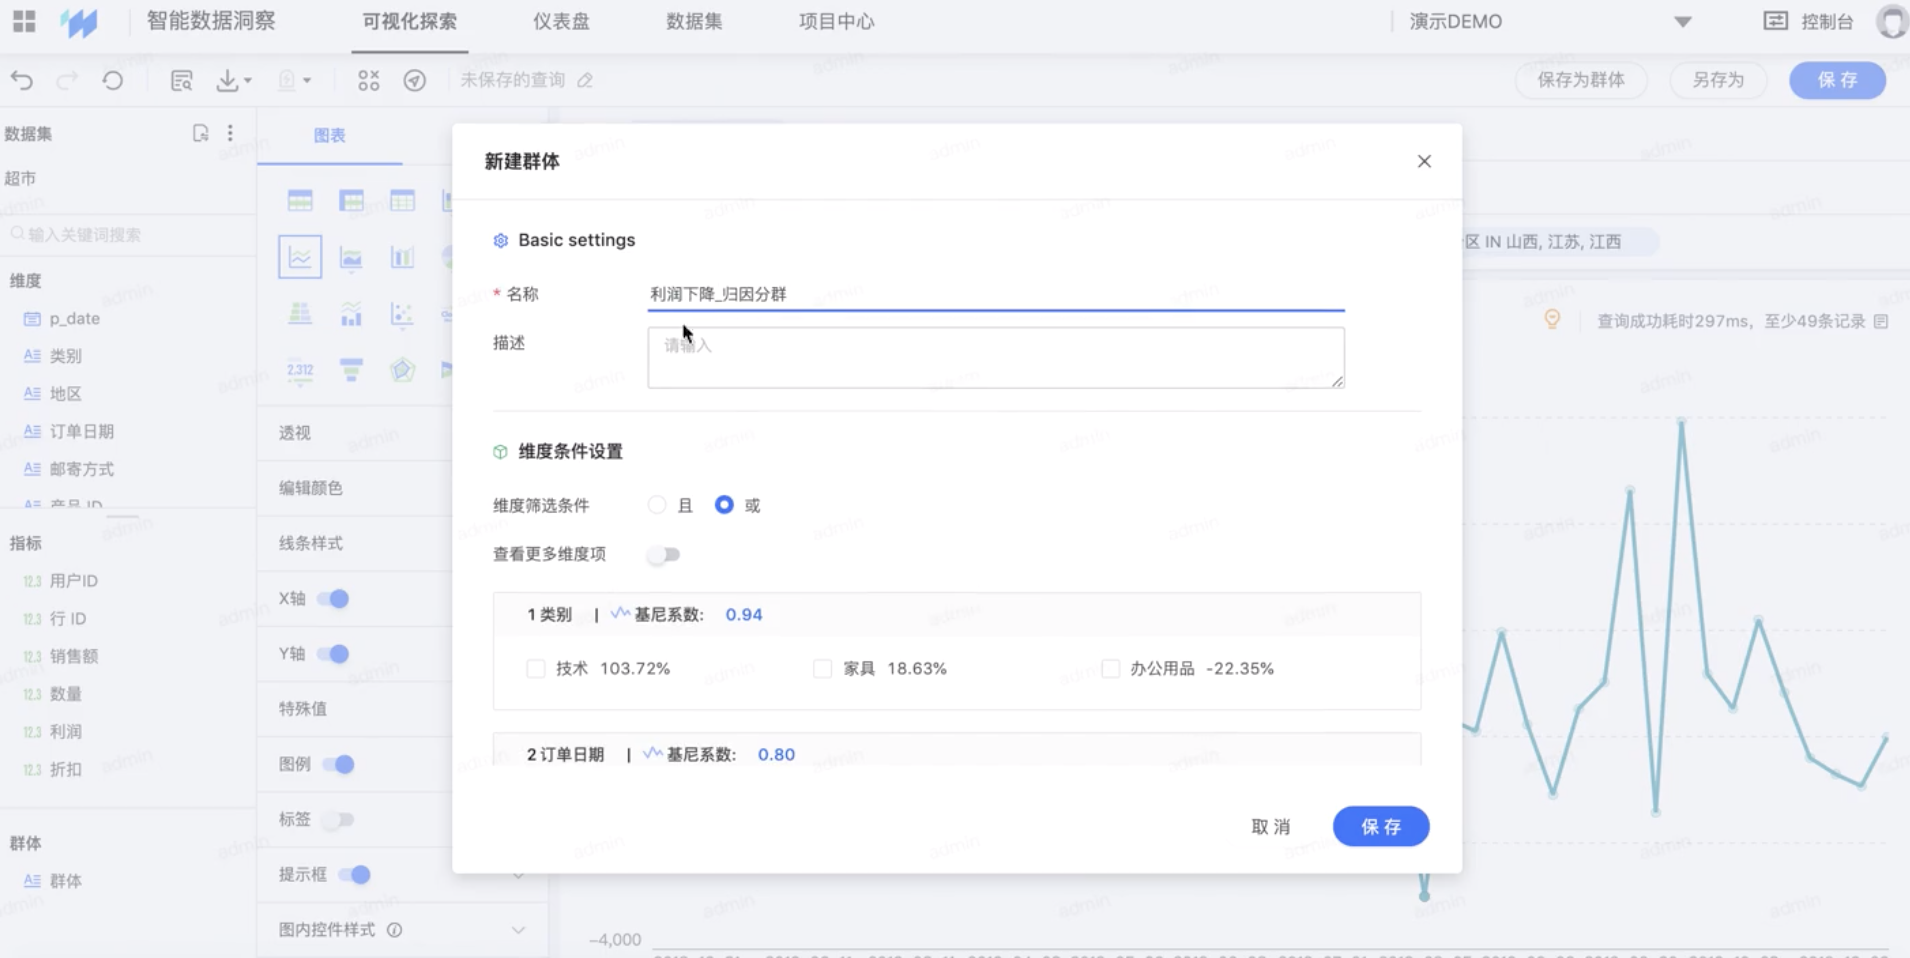Select the plain grid table chart type
Image resolution: width=1910 pixels, height=958 pixels.
402,201
